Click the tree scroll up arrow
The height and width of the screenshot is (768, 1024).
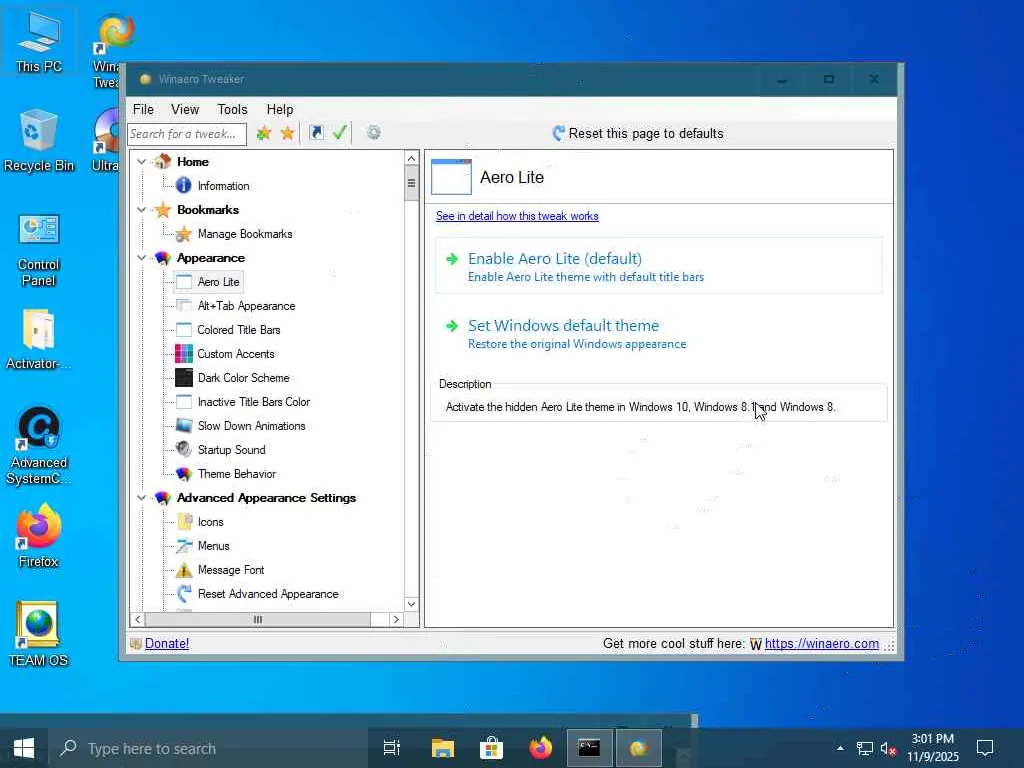click(x=411, y=158)
